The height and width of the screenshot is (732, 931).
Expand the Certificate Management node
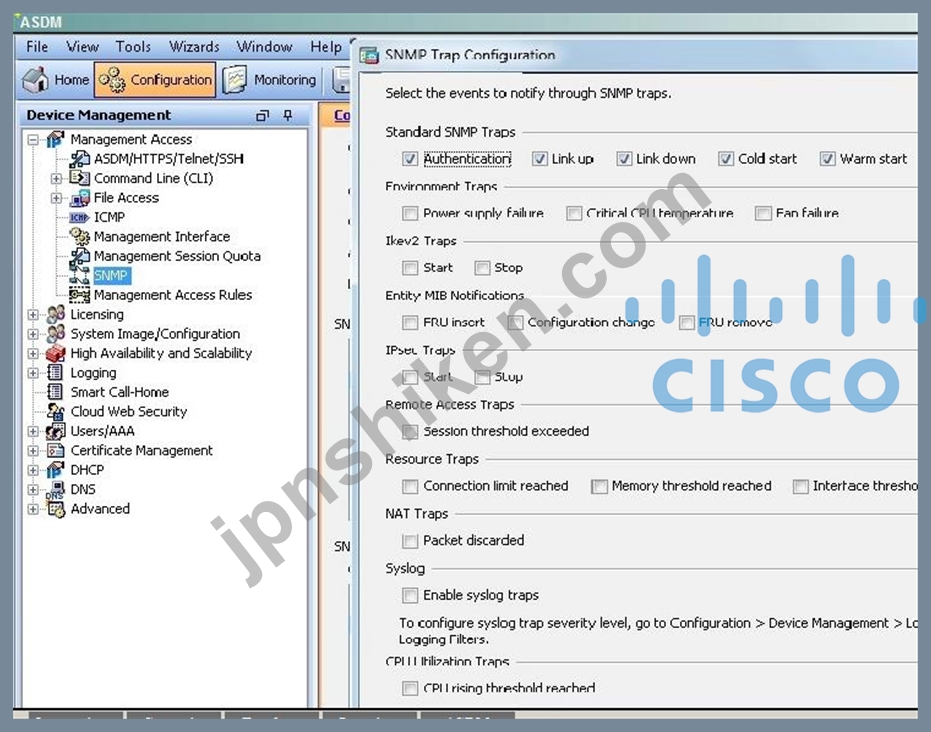pyautogui.click(x=33, y=451)
